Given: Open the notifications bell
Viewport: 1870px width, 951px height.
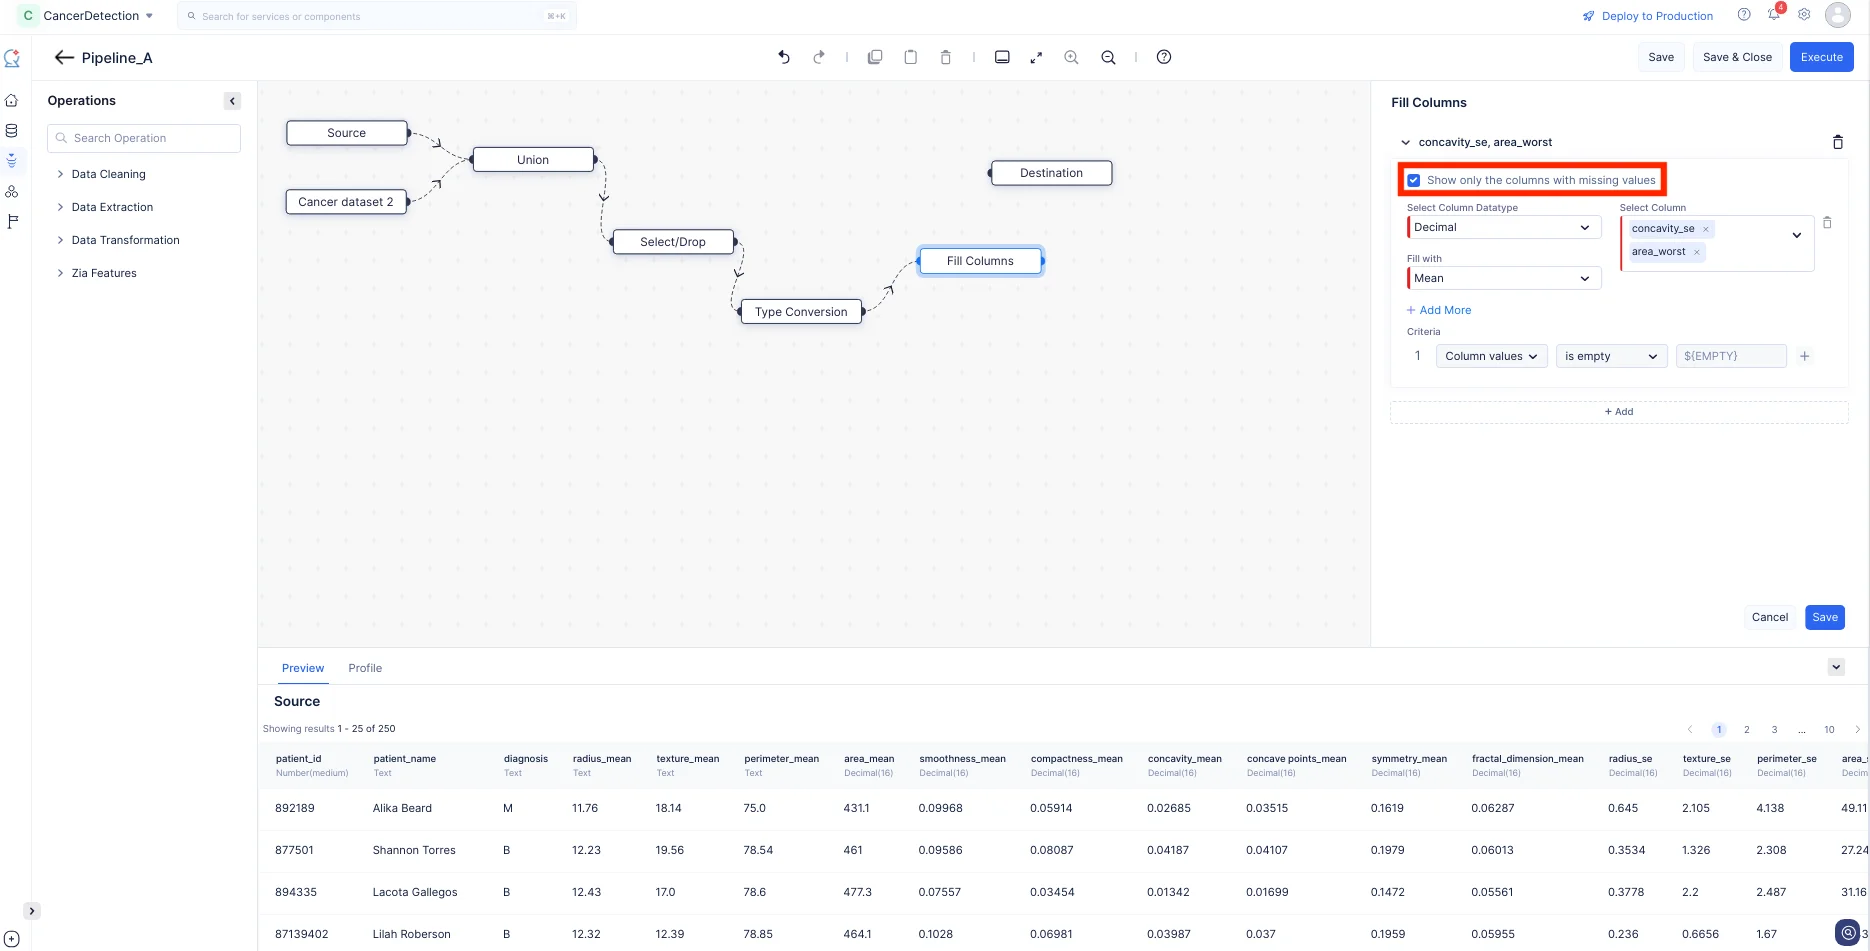Looking at the screenshot, I should tap(1774, 15).
